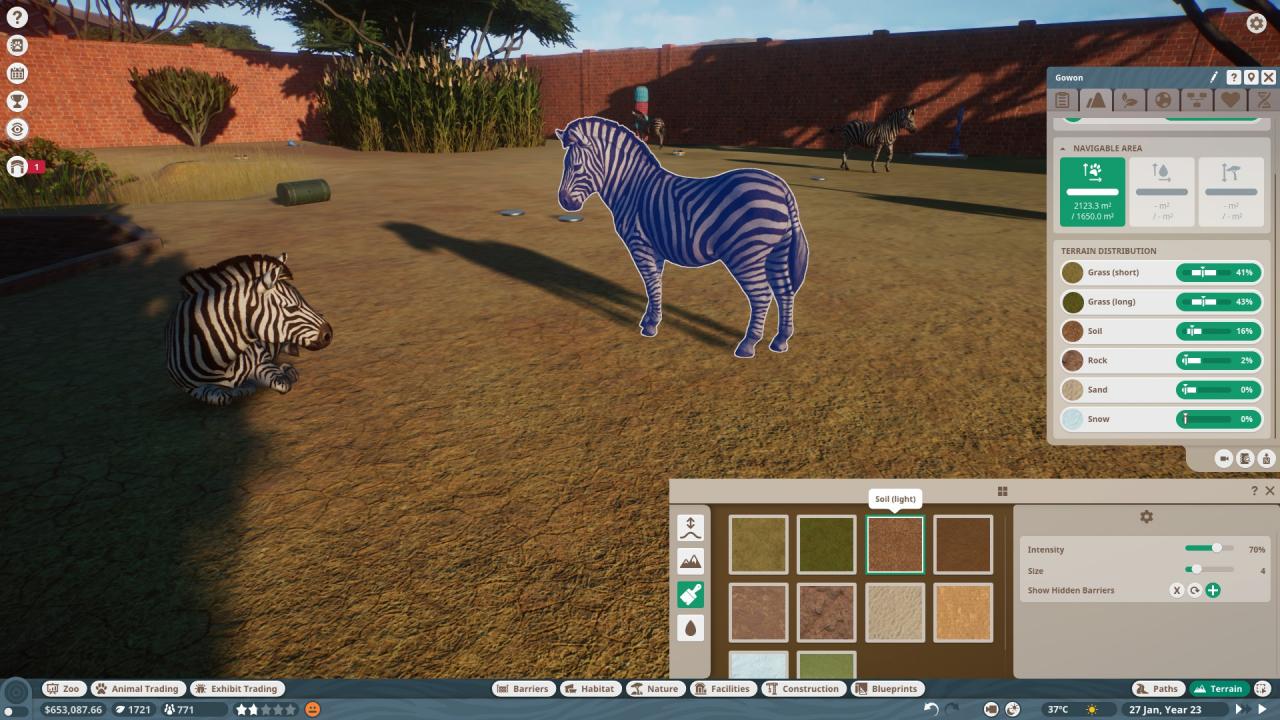
Task: Open the terrain sculpt mountain tool
Action: (x=690, y=561)
